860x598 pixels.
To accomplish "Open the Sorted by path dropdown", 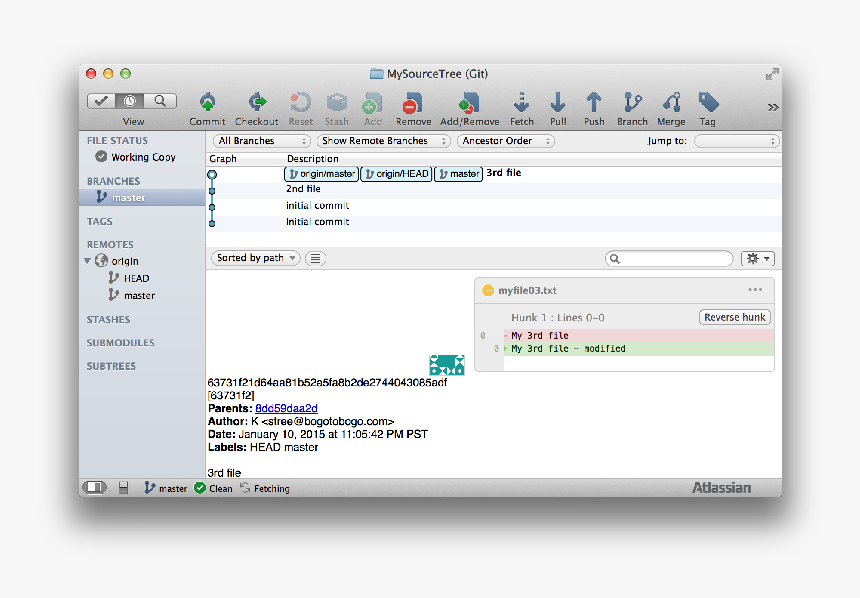I will (256, 258).
